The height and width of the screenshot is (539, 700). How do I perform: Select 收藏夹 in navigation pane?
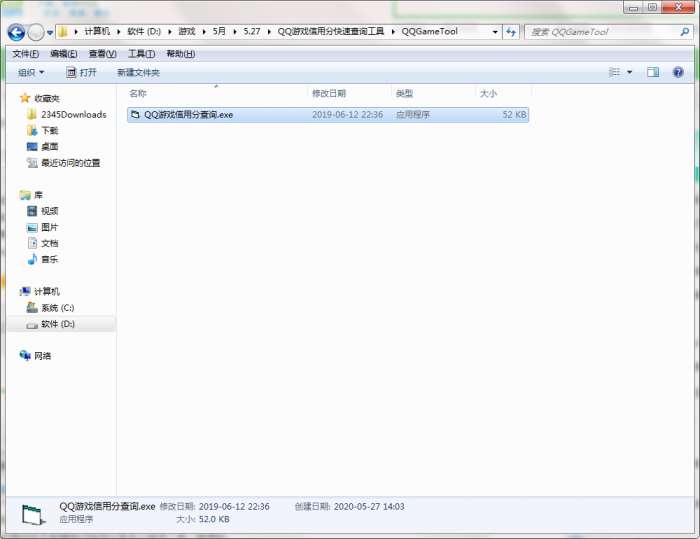47,99
